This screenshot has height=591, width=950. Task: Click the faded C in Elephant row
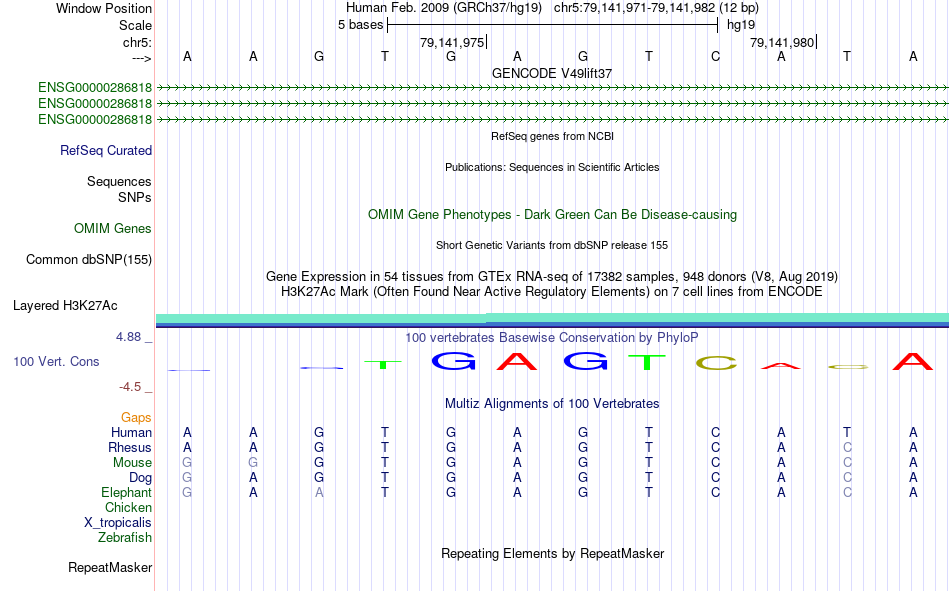[847, 492]
